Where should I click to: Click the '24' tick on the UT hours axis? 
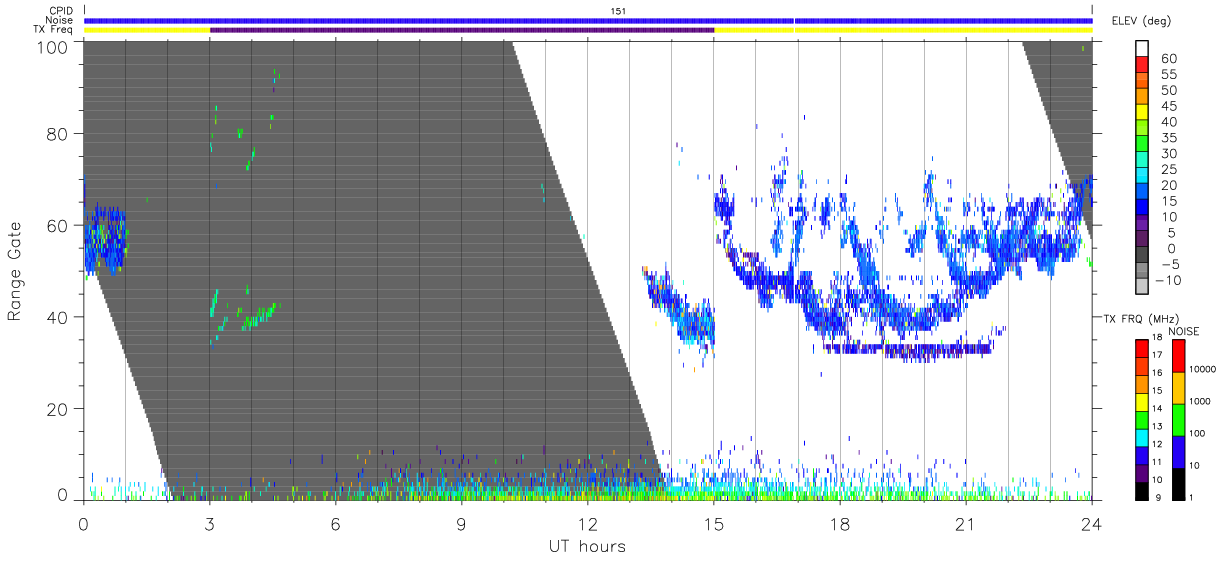point(1091,524)
